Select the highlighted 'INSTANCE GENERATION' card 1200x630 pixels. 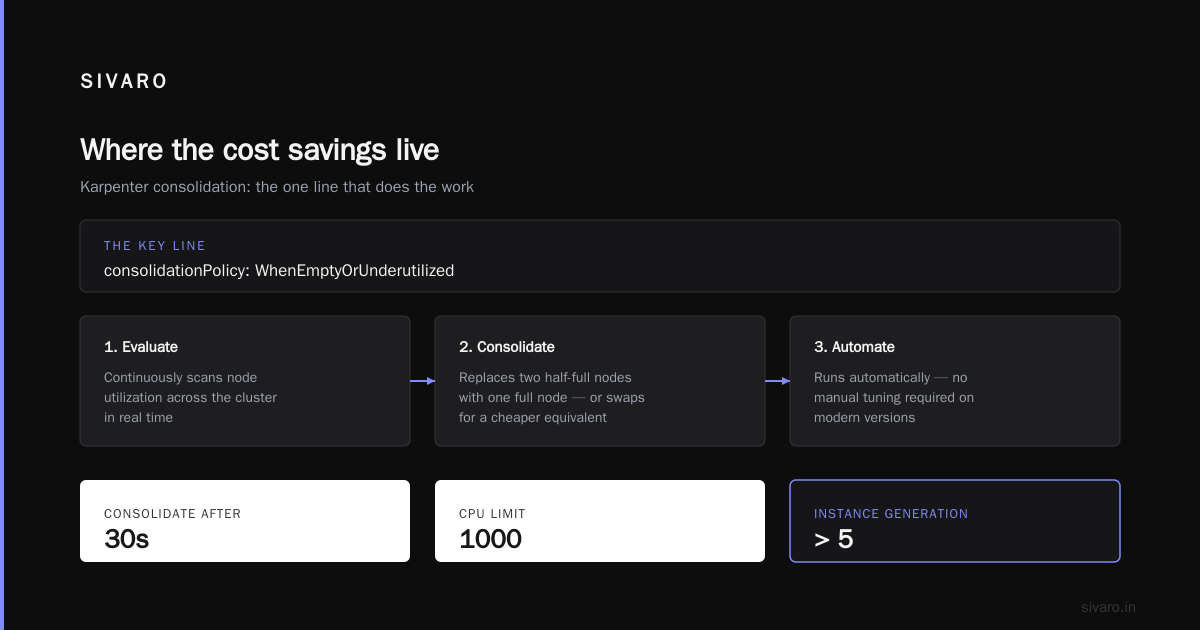(x=955, y=521)
